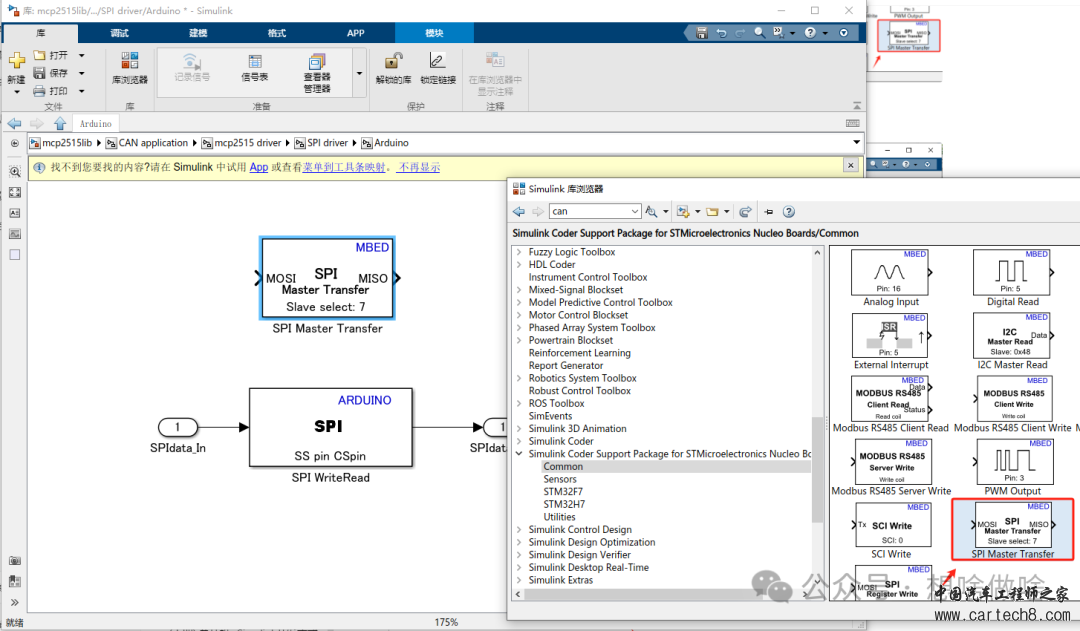Toggle the area box tool on canvas palette
The height and width of the screenshot is (631, 1080).
pos(14,255)
